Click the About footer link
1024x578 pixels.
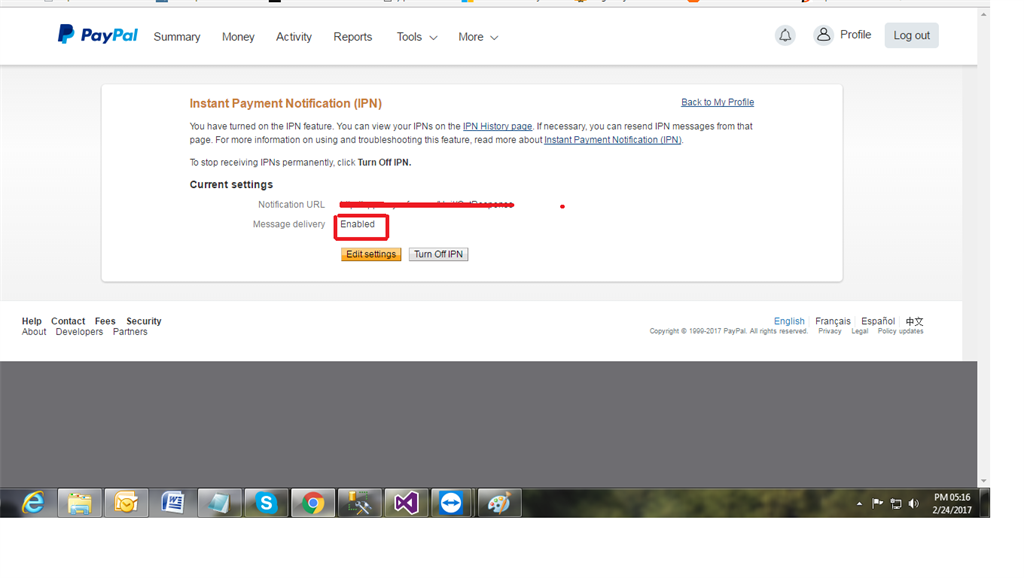[x=34, y=332]
